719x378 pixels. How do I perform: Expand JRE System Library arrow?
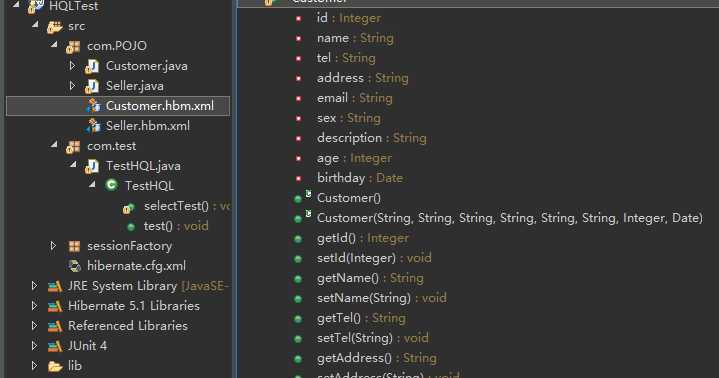pos(34,286)
